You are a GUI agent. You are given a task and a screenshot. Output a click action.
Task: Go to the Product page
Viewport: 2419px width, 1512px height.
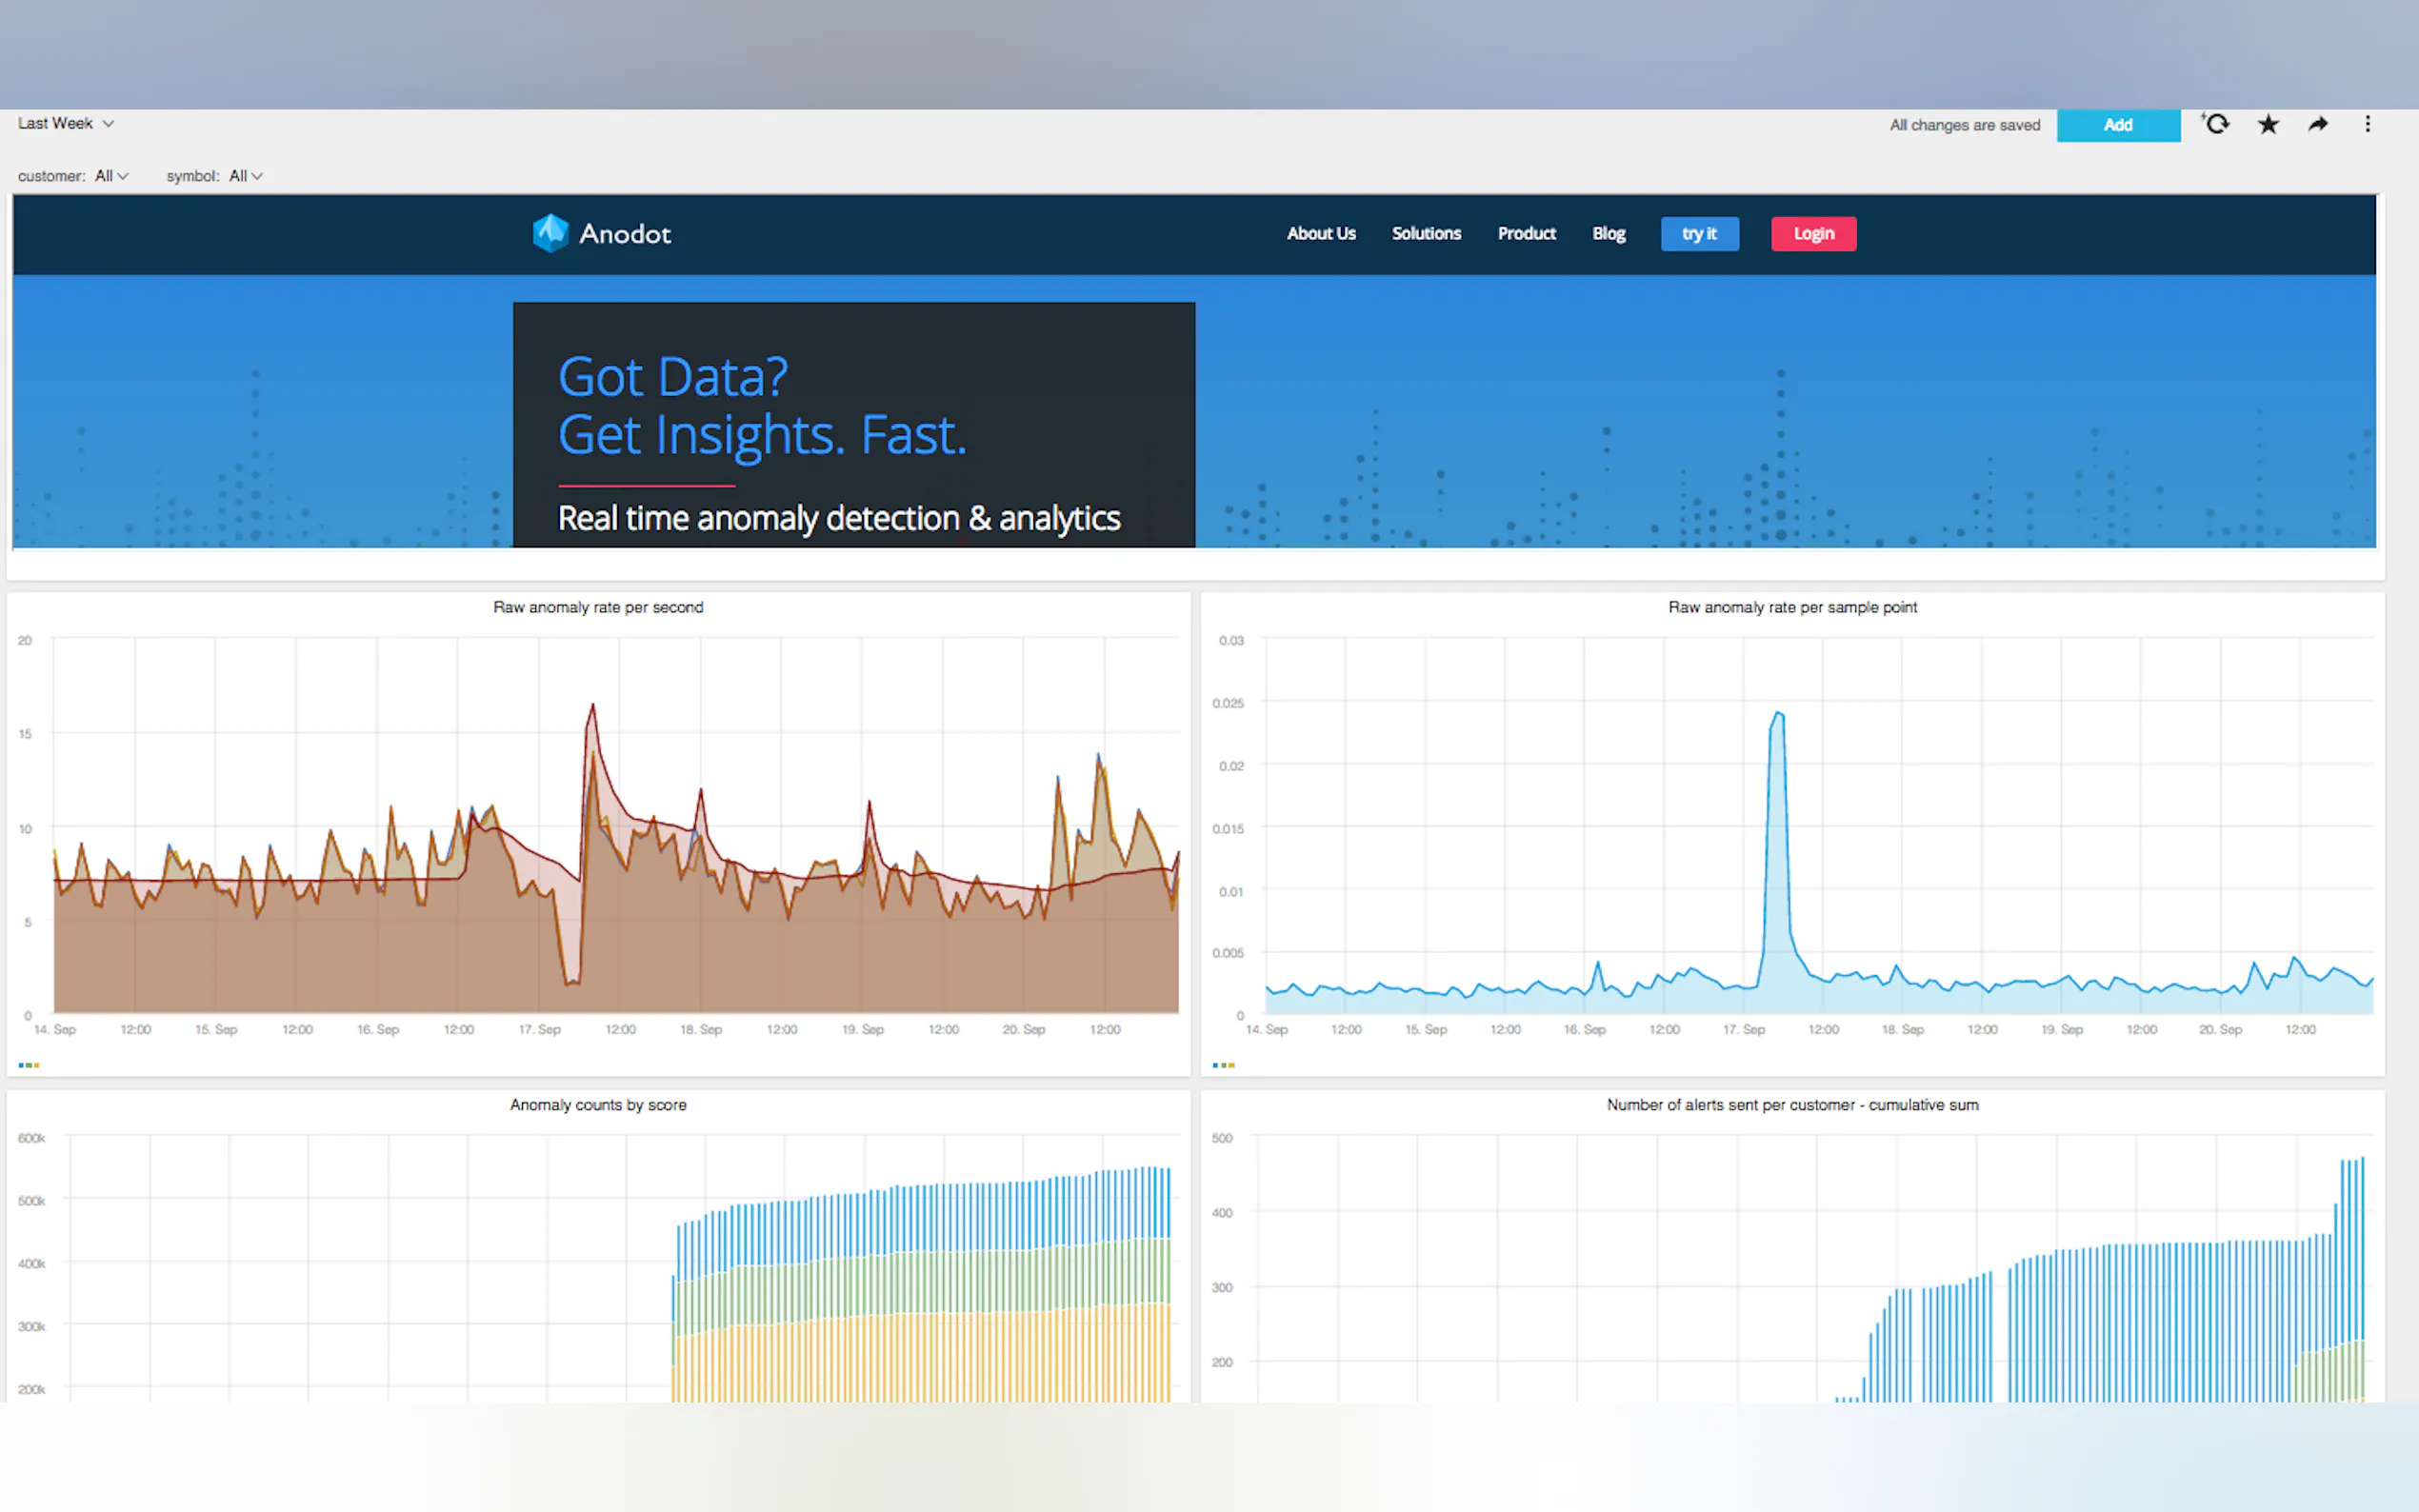coord(1526,234)
